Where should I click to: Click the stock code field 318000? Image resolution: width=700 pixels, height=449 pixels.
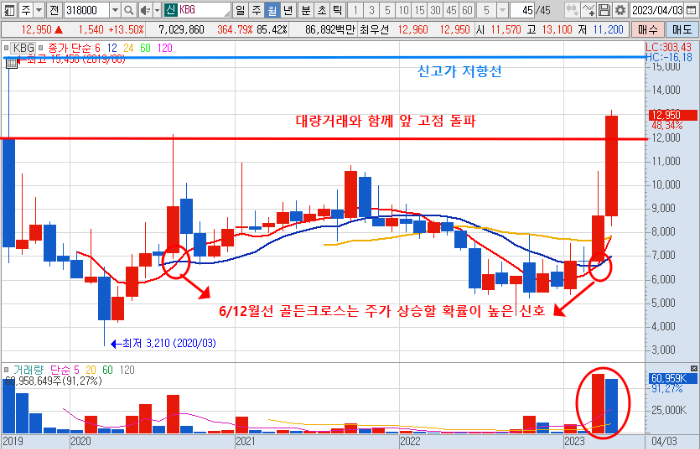point(87,10)
